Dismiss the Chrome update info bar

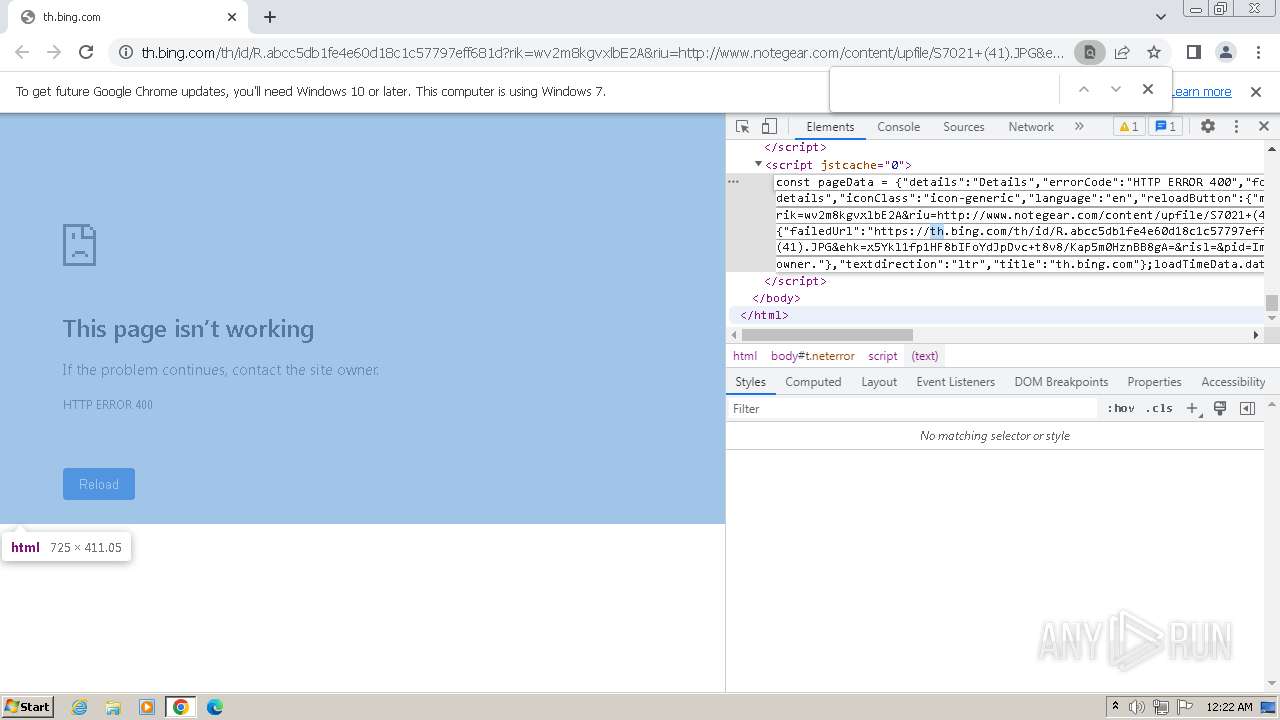point(1256,91)
